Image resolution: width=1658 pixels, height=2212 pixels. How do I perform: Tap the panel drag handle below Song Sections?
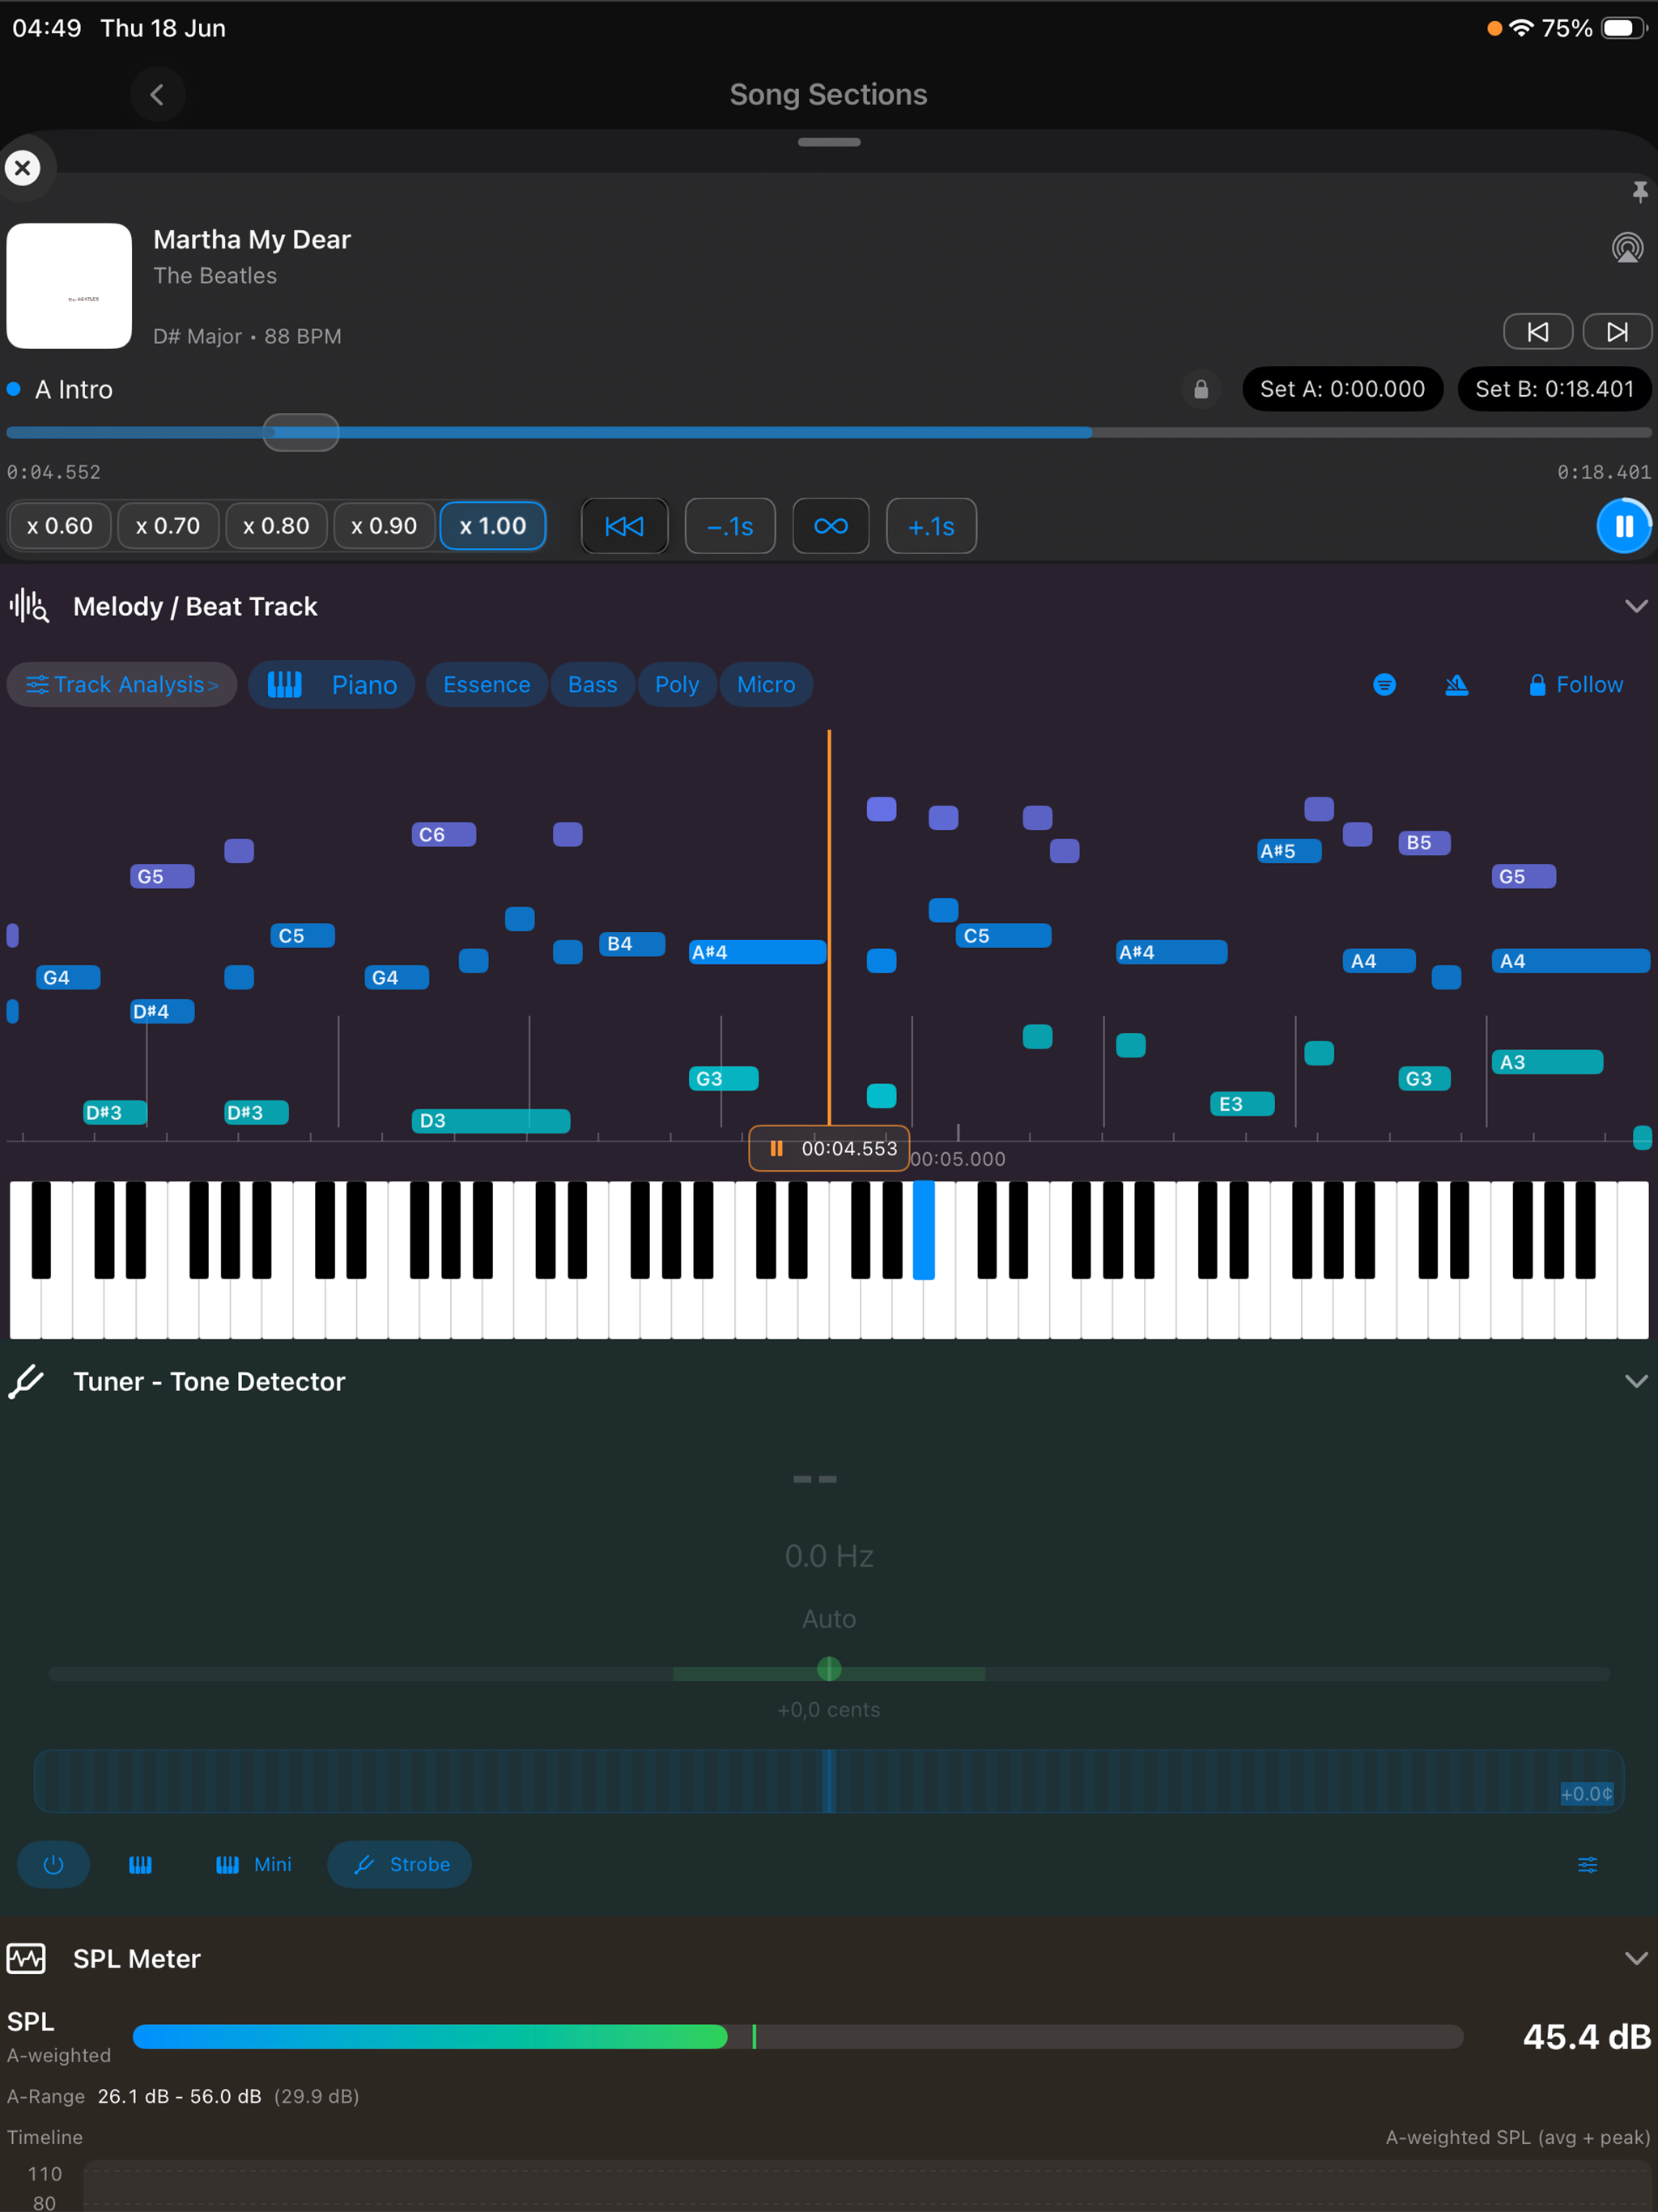click(829, 142)
